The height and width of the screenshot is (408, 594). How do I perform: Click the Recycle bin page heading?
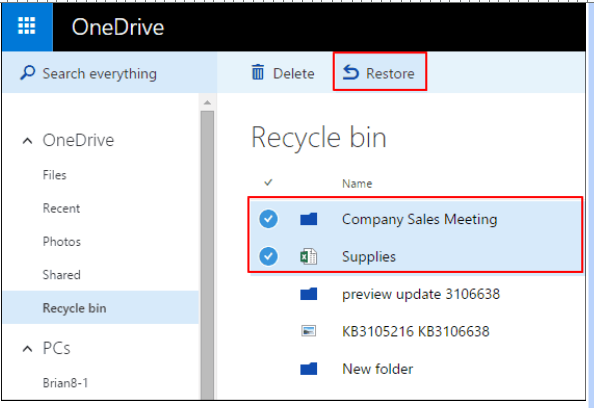click(x=319, y=137)
